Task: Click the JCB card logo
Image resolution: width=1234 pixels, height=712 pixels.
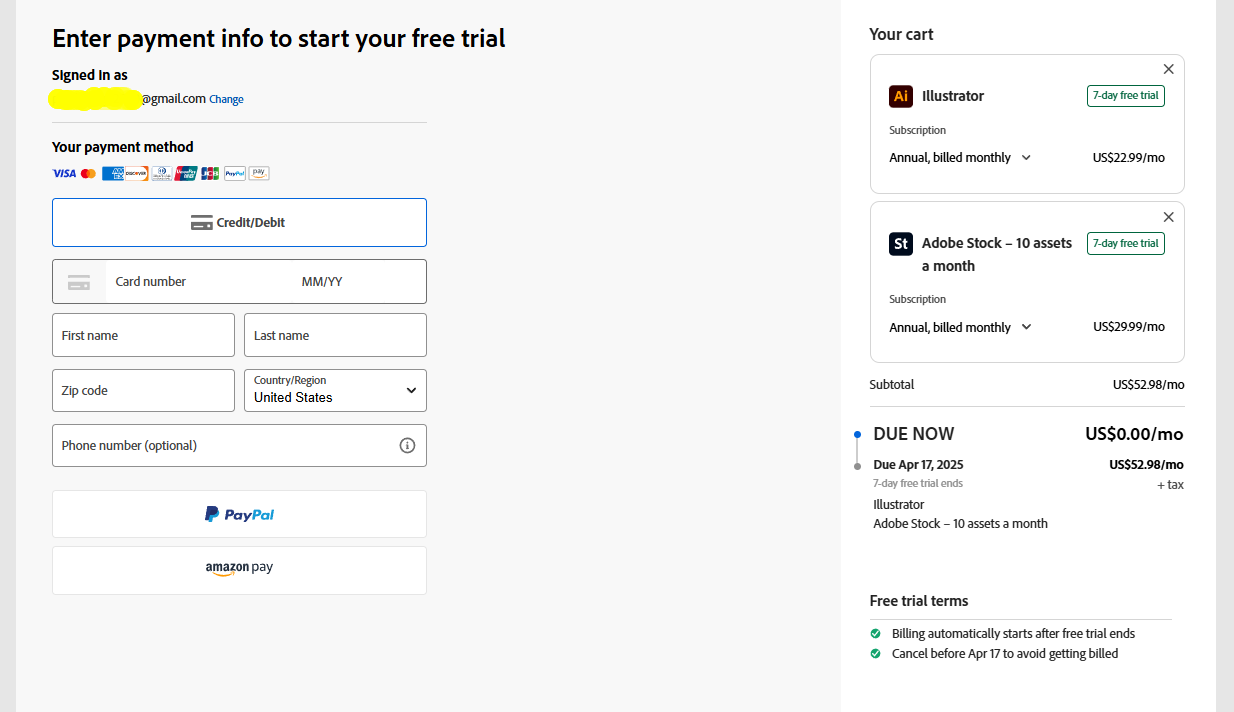Action: tap(210, 173)
